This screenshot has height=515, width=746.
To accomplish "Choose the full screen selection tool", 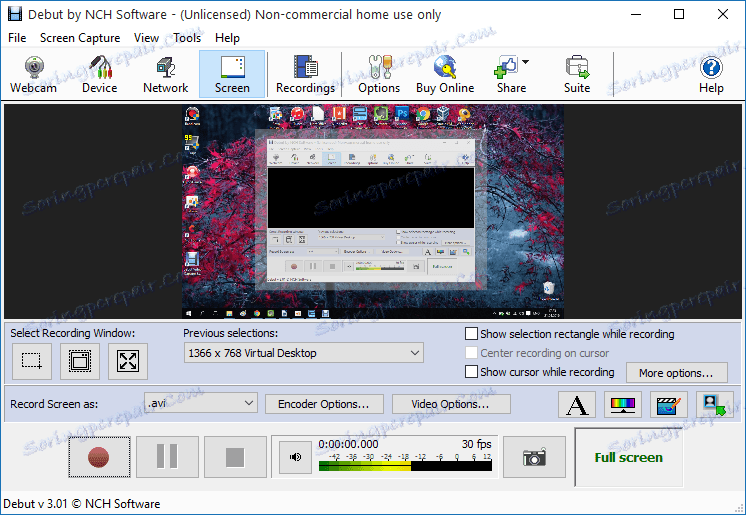I will pos(128,361).
